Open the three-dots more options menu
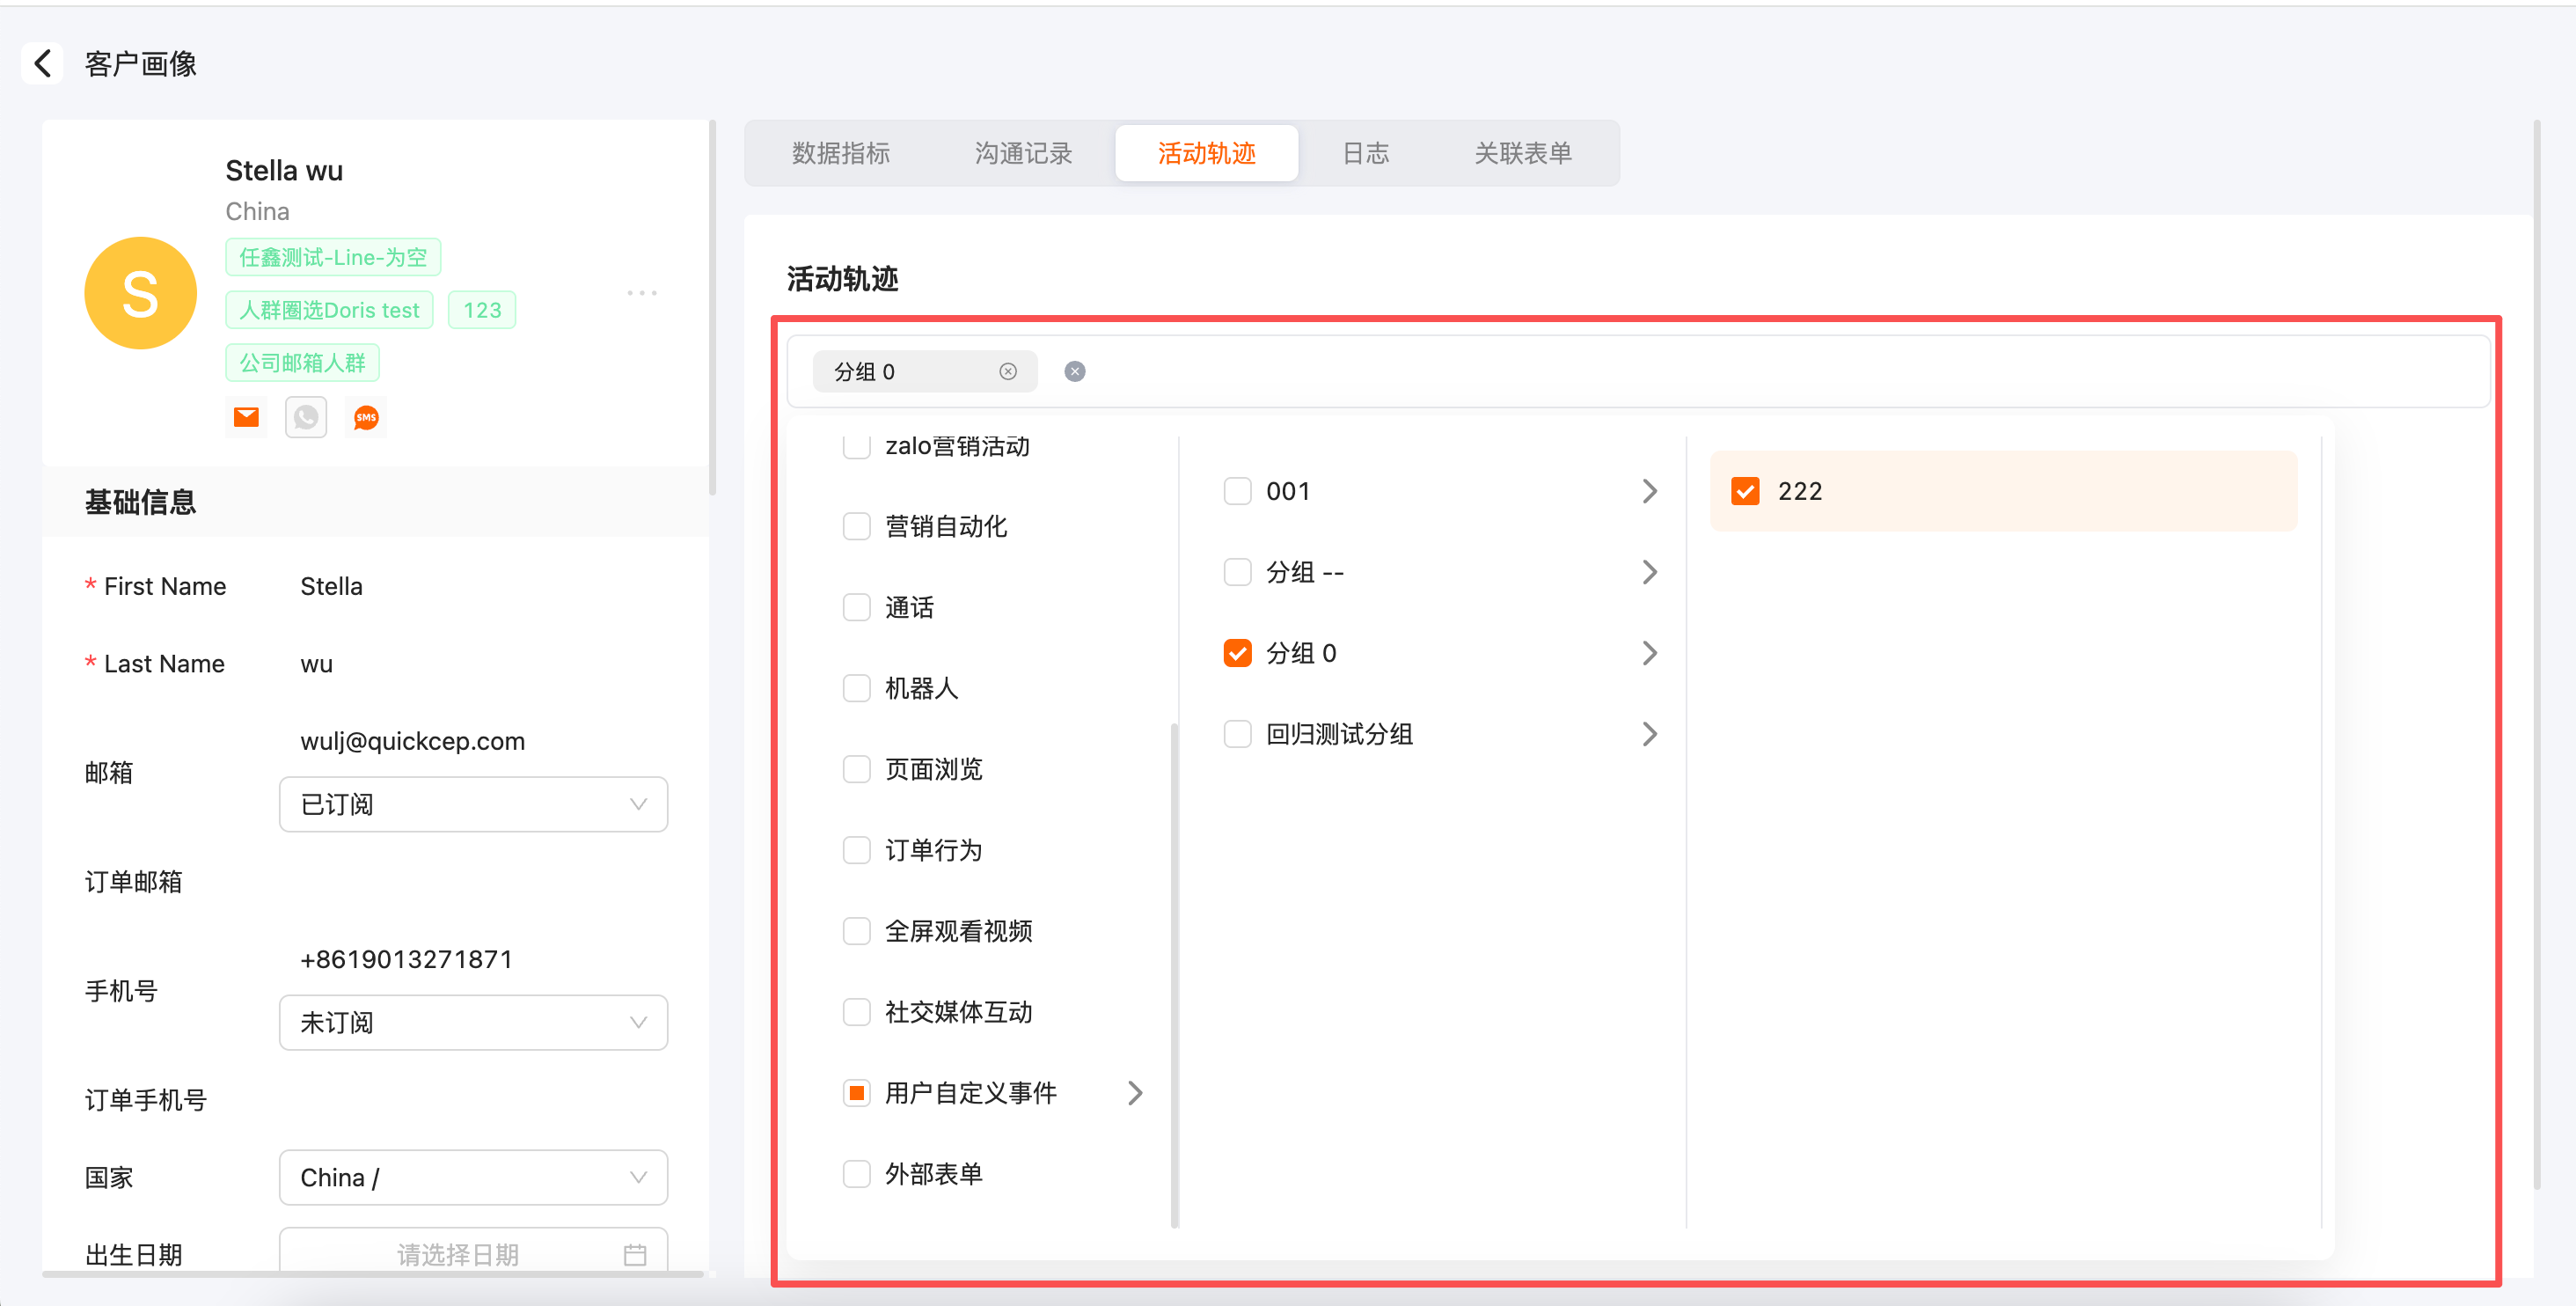This screenshot has width=2576, height=1306. 642,293
